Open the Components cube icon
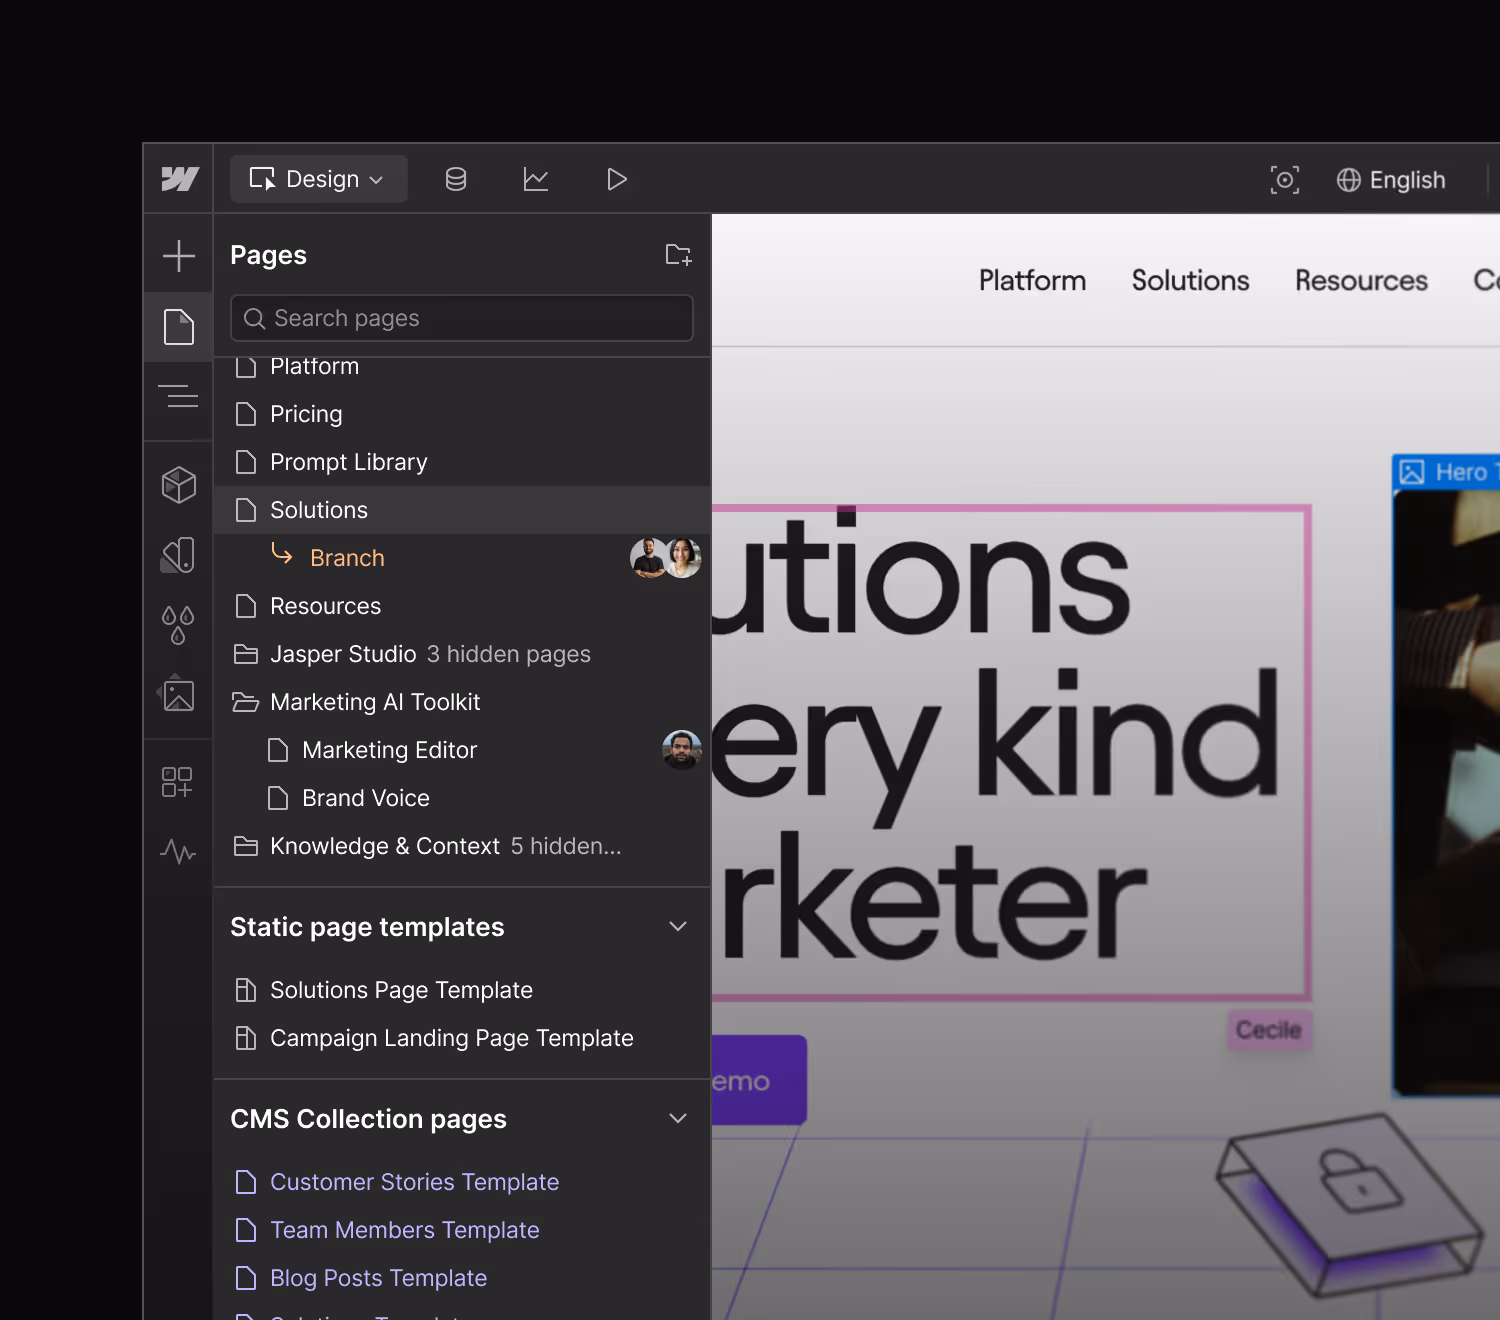The image size is (1500, 1320). tap(179, 485)
